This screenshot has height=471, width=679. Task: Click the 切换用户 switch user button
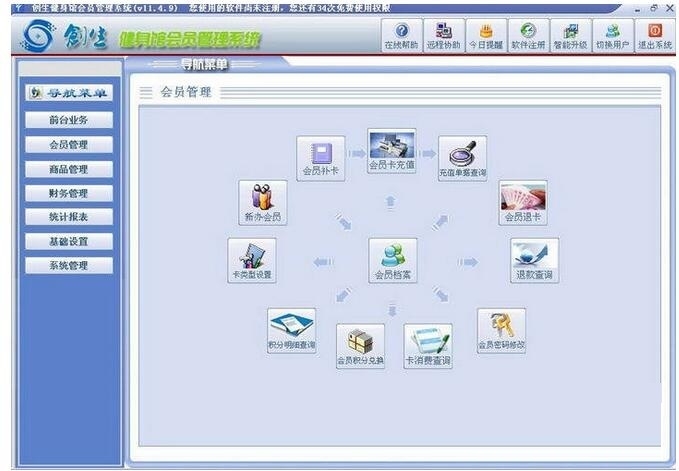(x=613, y=35)
